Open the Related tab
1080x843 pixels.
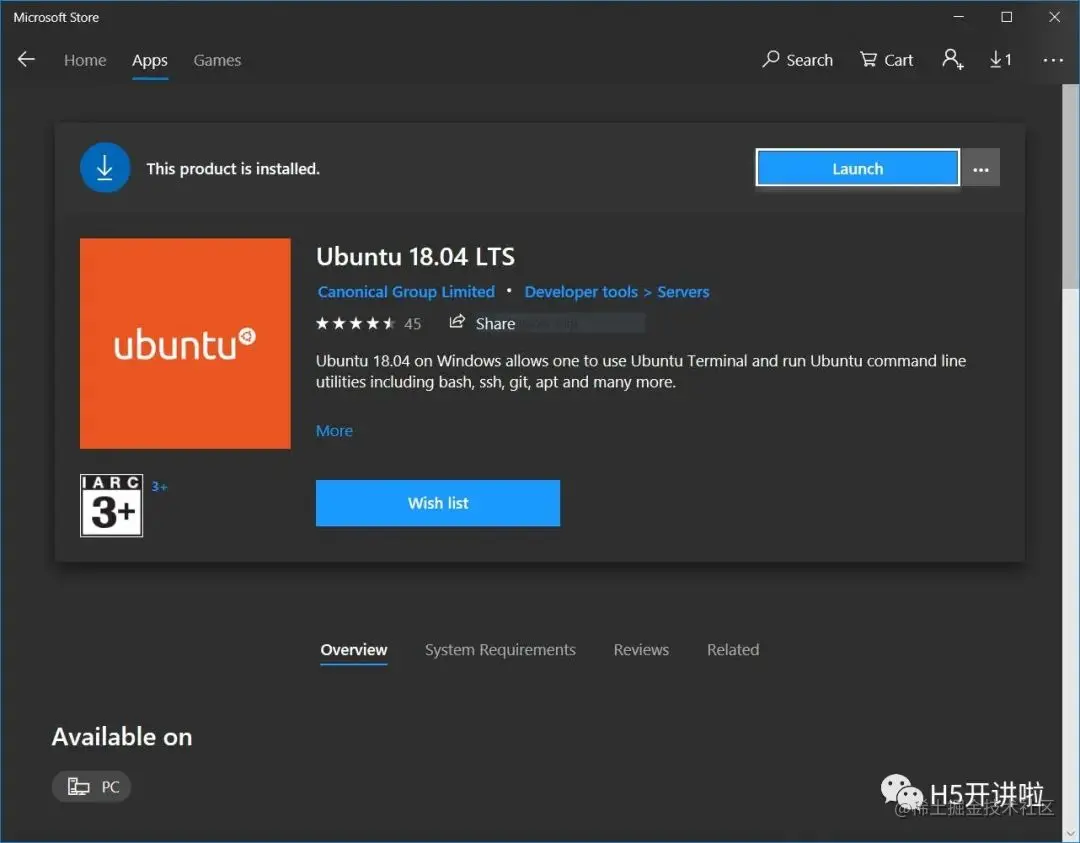(x=733, y=649)
